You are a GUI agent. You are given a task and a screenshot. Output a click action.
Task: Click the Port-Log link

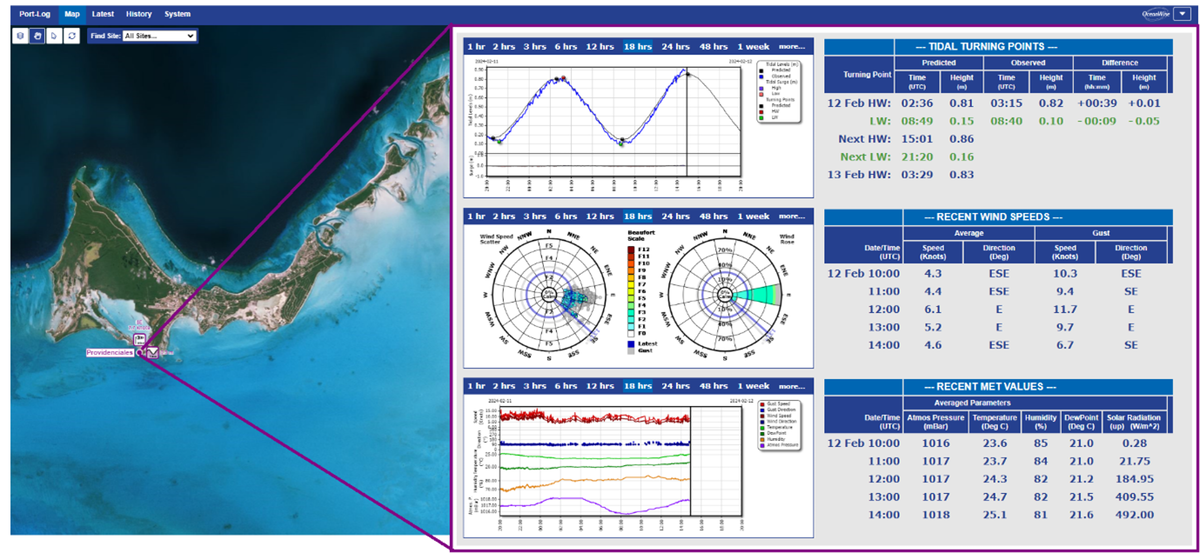click(36, 15)
